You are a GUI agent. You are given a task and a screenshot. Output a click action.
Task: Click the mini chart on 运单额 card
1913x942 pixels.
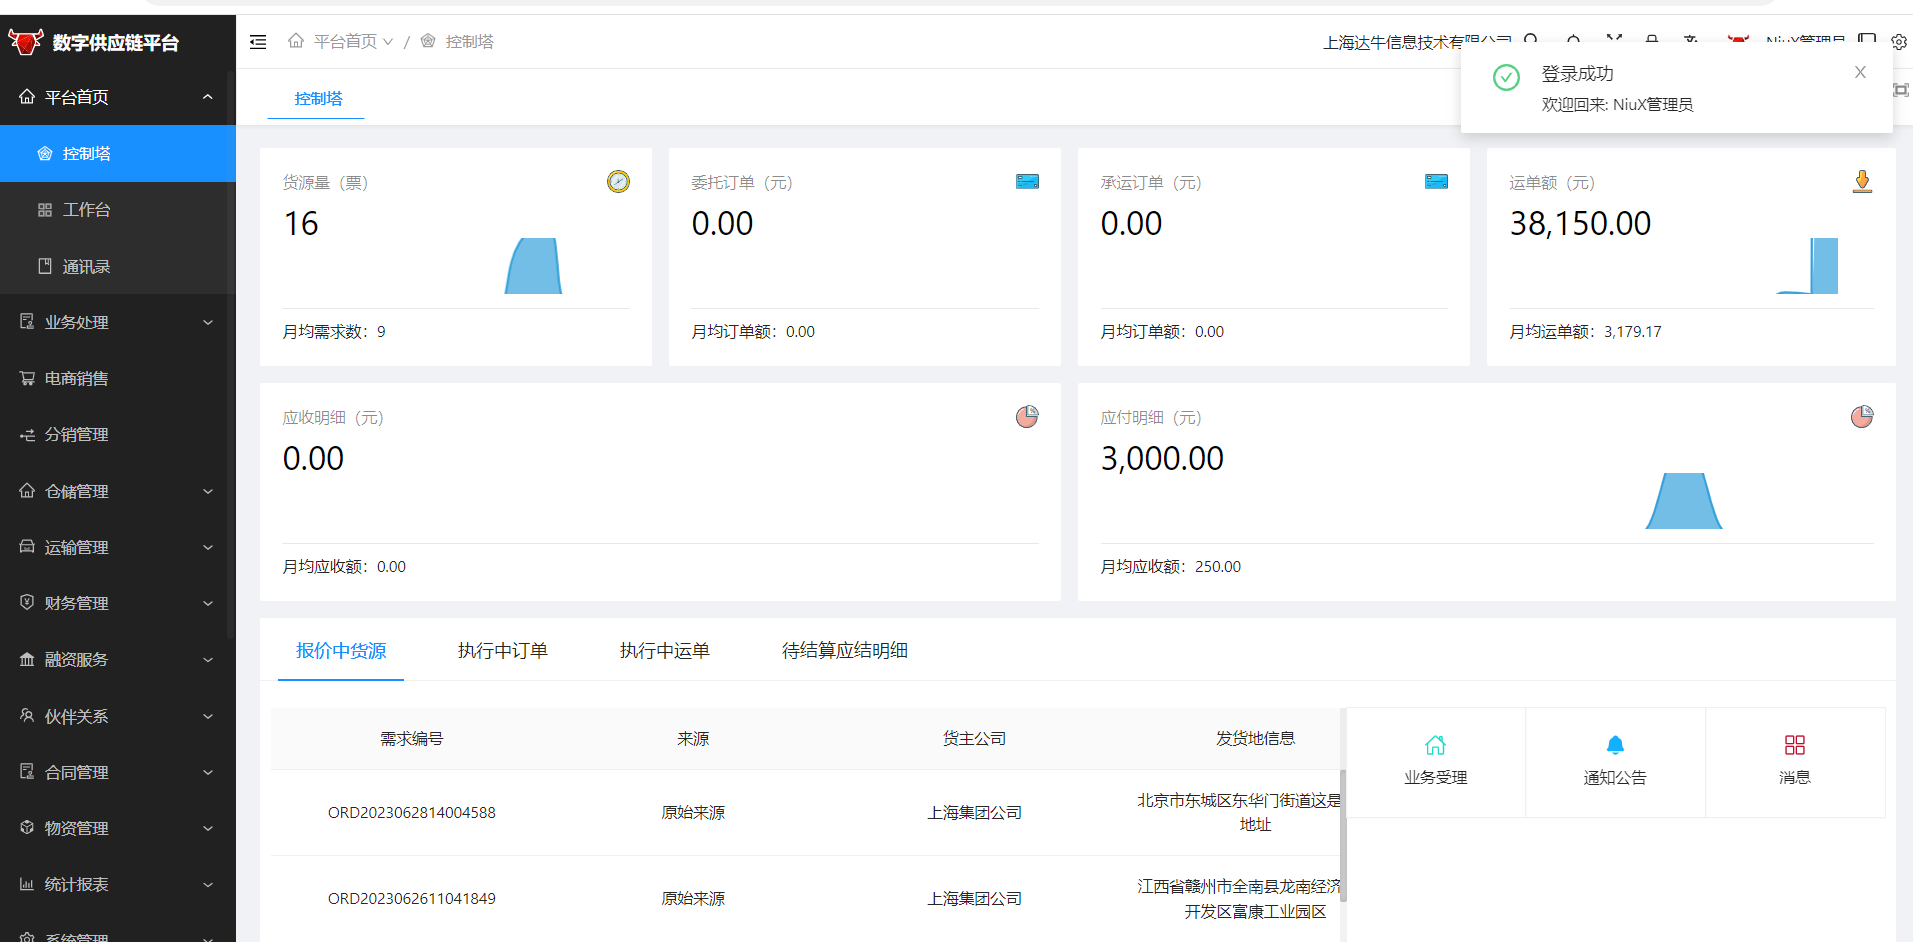[1807, 266]
